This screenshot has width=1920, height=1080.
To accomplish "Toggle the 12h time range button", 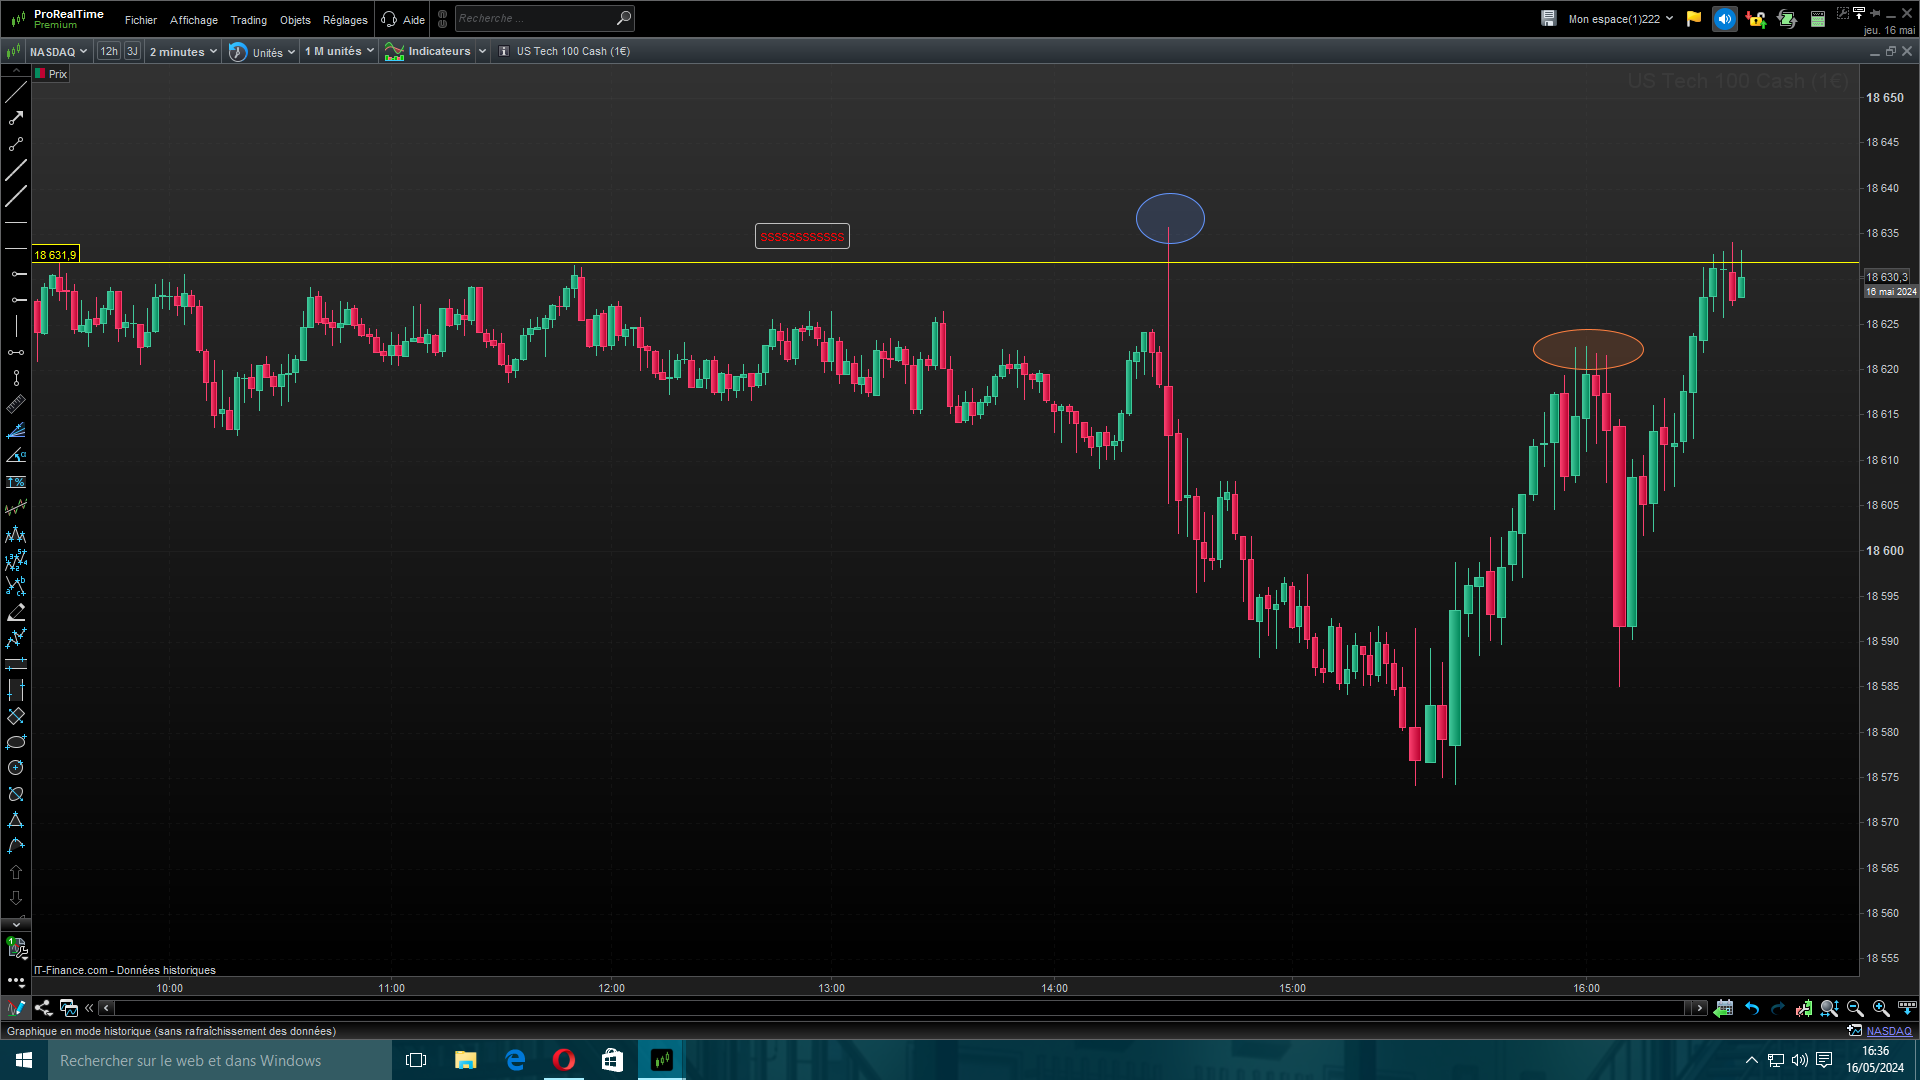I will 109,51.
